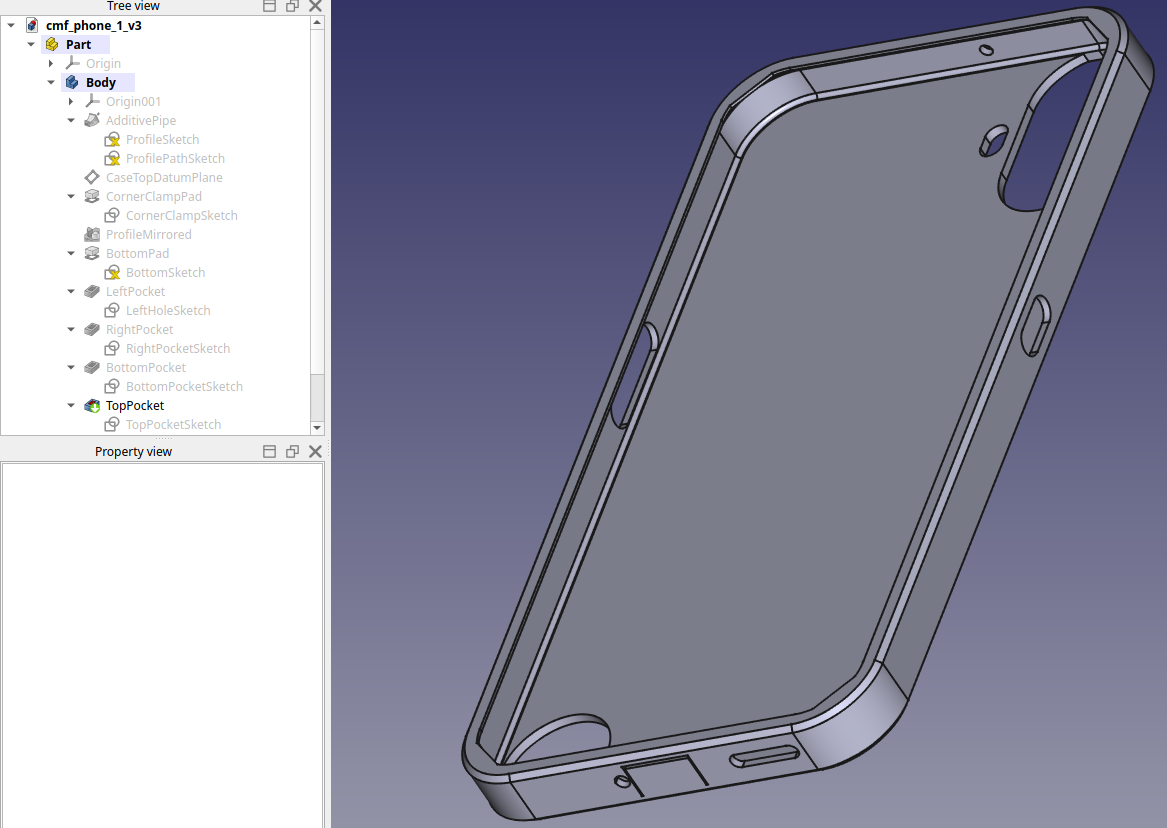Select the ProfileMirrored mirrored feature icon
The image size is (1167, 828).
tap(91, 234)
